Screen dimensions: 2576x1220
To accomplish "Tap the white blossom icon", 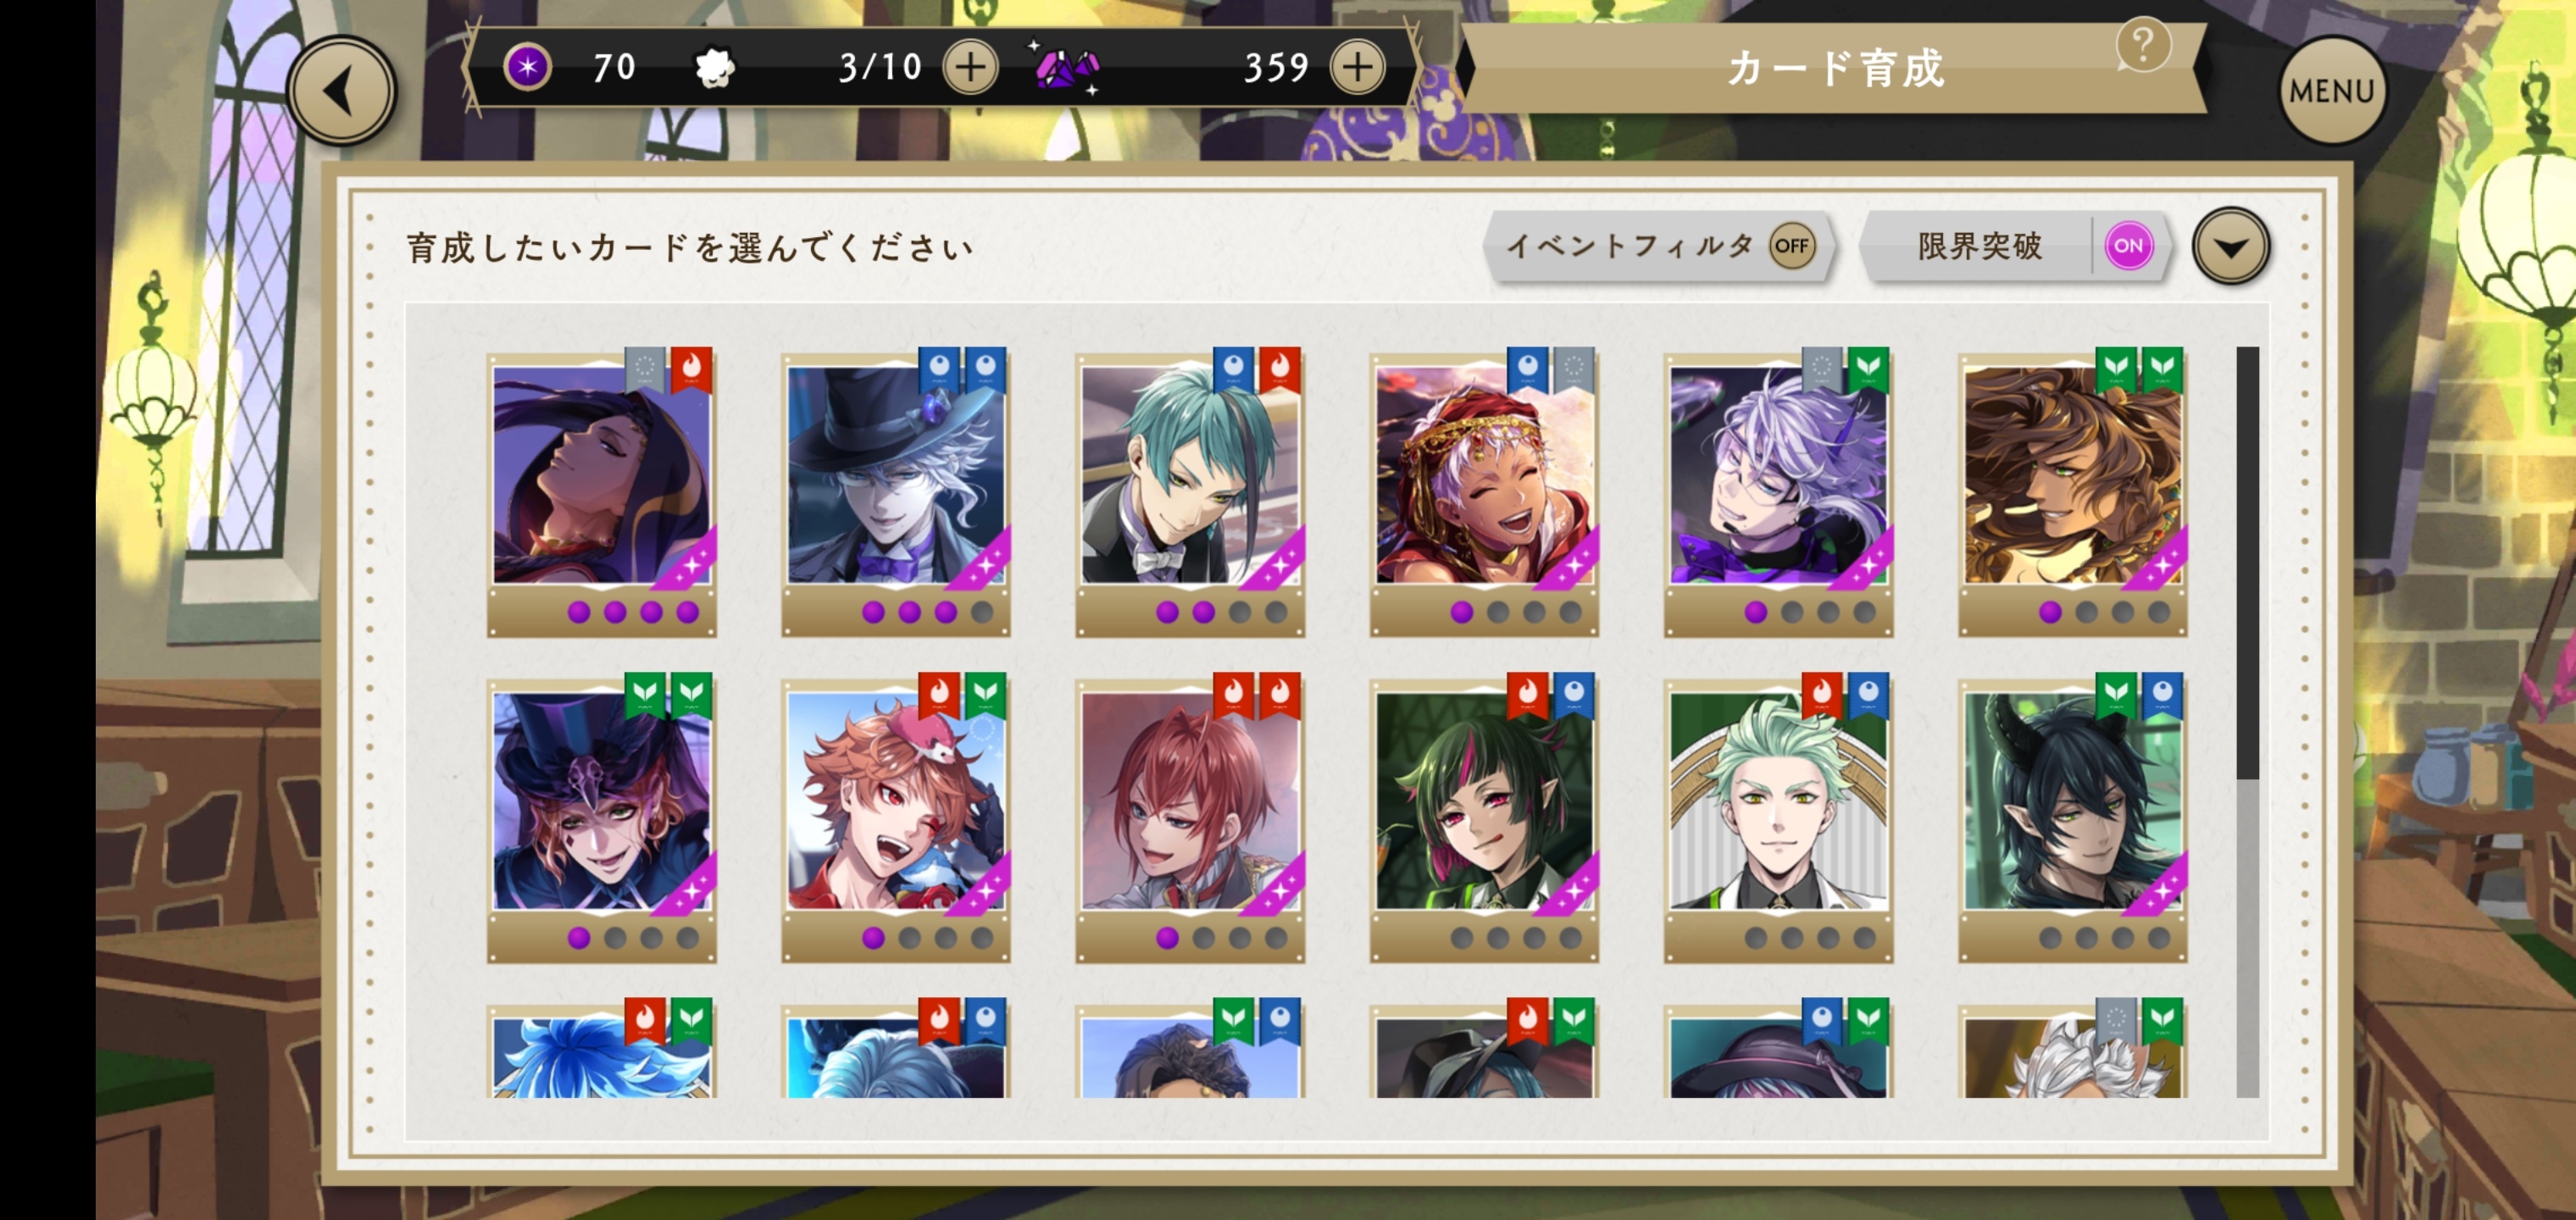I will point(715,68).
